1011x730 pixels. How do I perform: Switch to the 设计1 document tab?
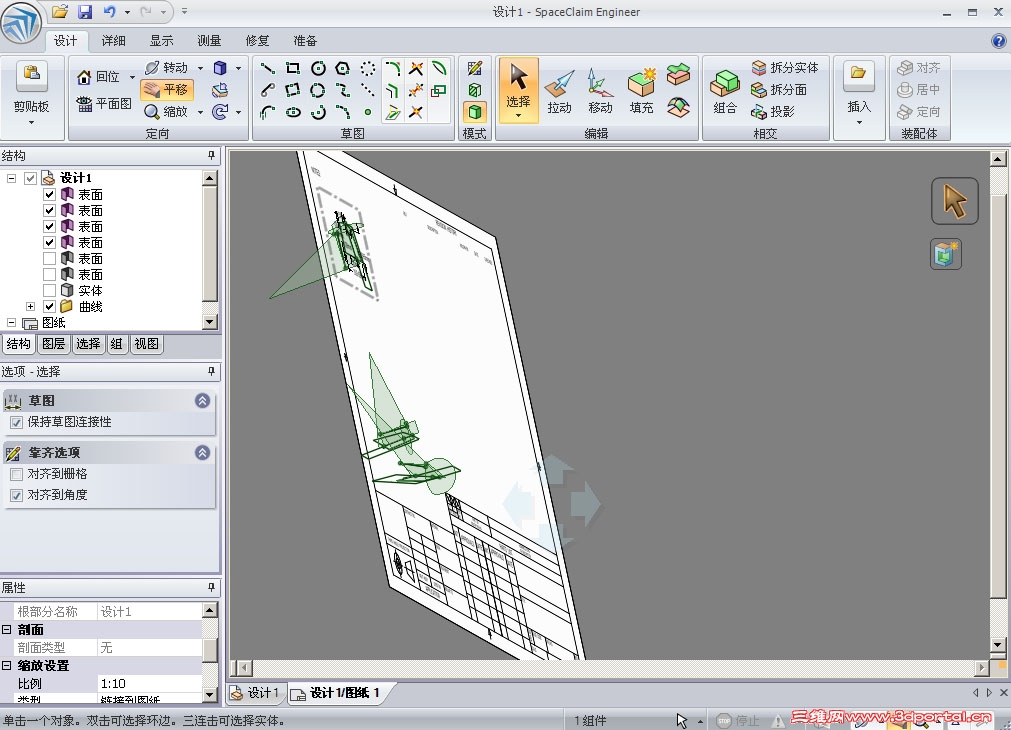256,693
